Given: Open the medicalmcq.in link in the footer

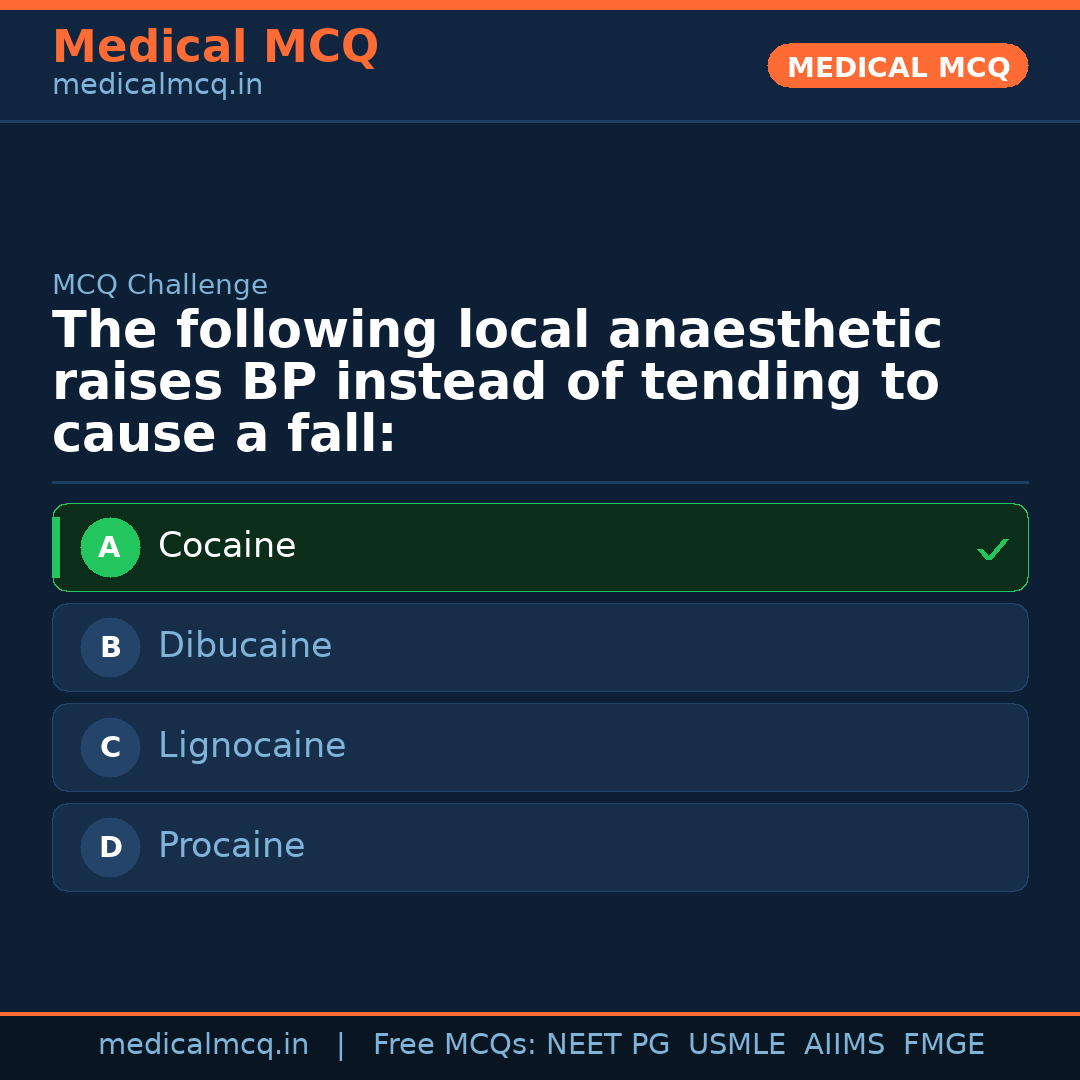Looking at the screenshot, I should pyautogui.click(x=203, y=1045).
